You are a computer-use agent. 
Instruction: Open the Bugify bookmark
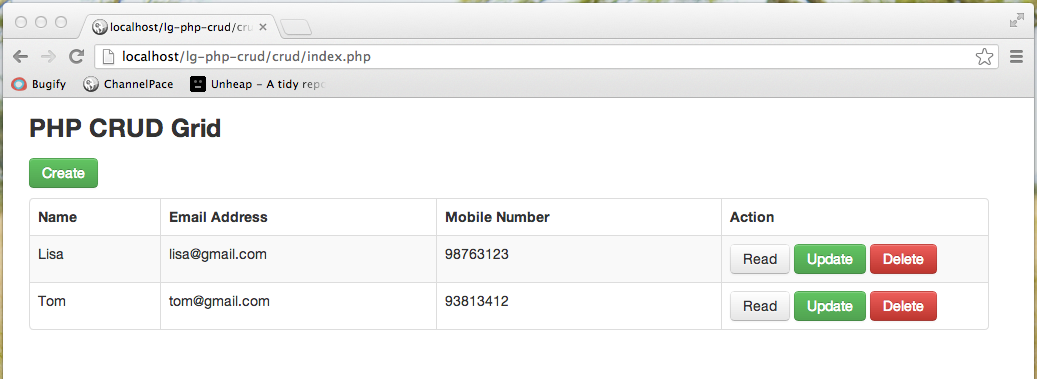[x=39, y=84]
